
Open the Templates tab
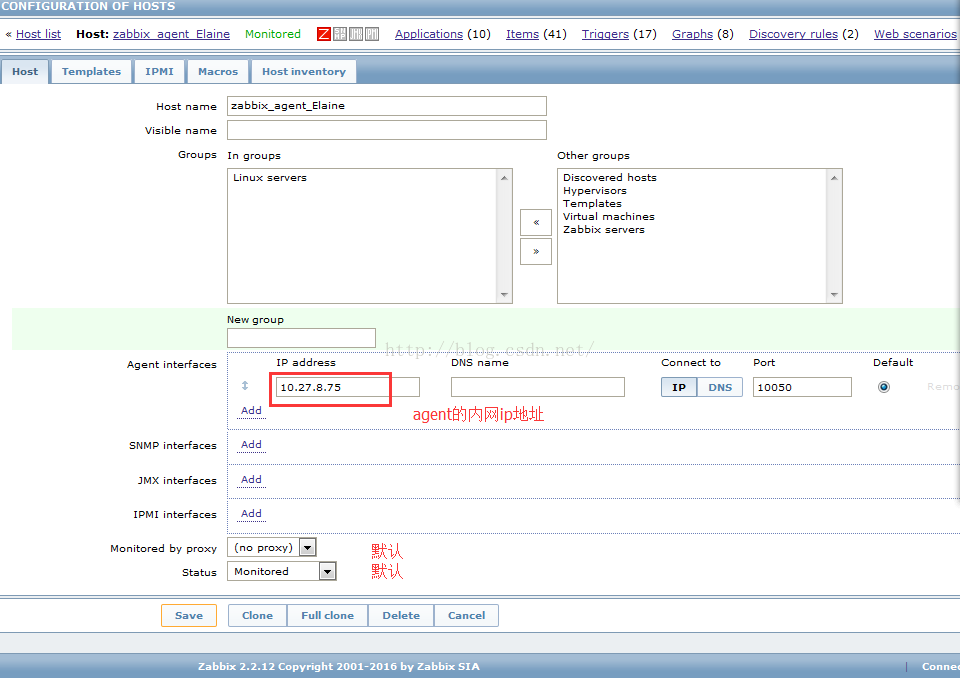91,72
